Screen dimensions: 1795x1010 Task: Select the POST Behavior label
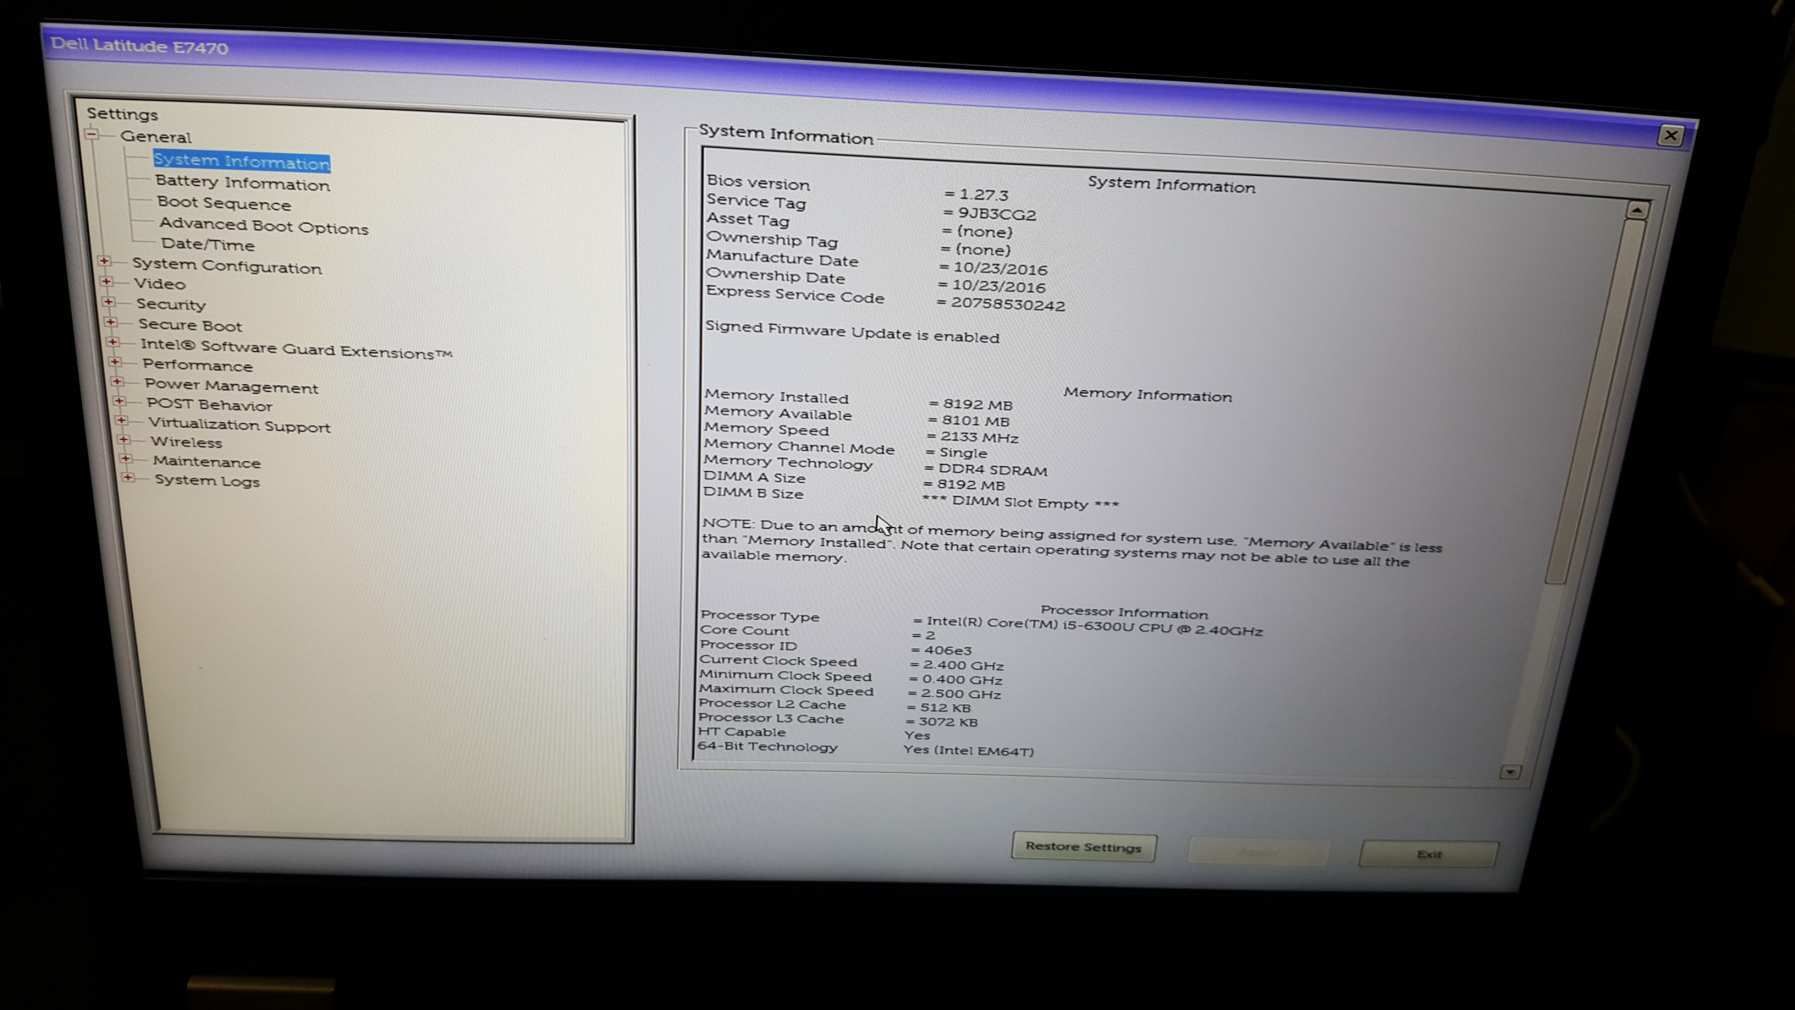pyautogui.click(x=209, y=405)
